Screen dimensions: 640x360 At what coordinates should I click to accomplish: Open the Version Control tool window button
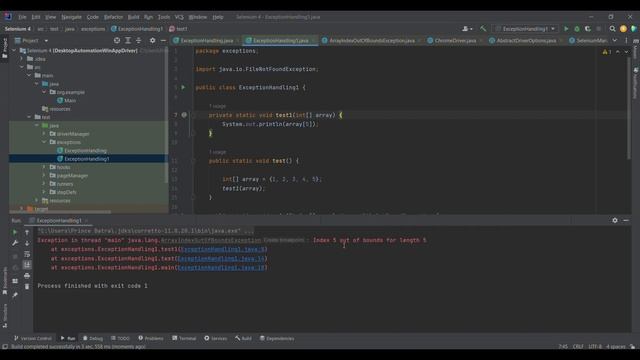[x=33, y=338]
